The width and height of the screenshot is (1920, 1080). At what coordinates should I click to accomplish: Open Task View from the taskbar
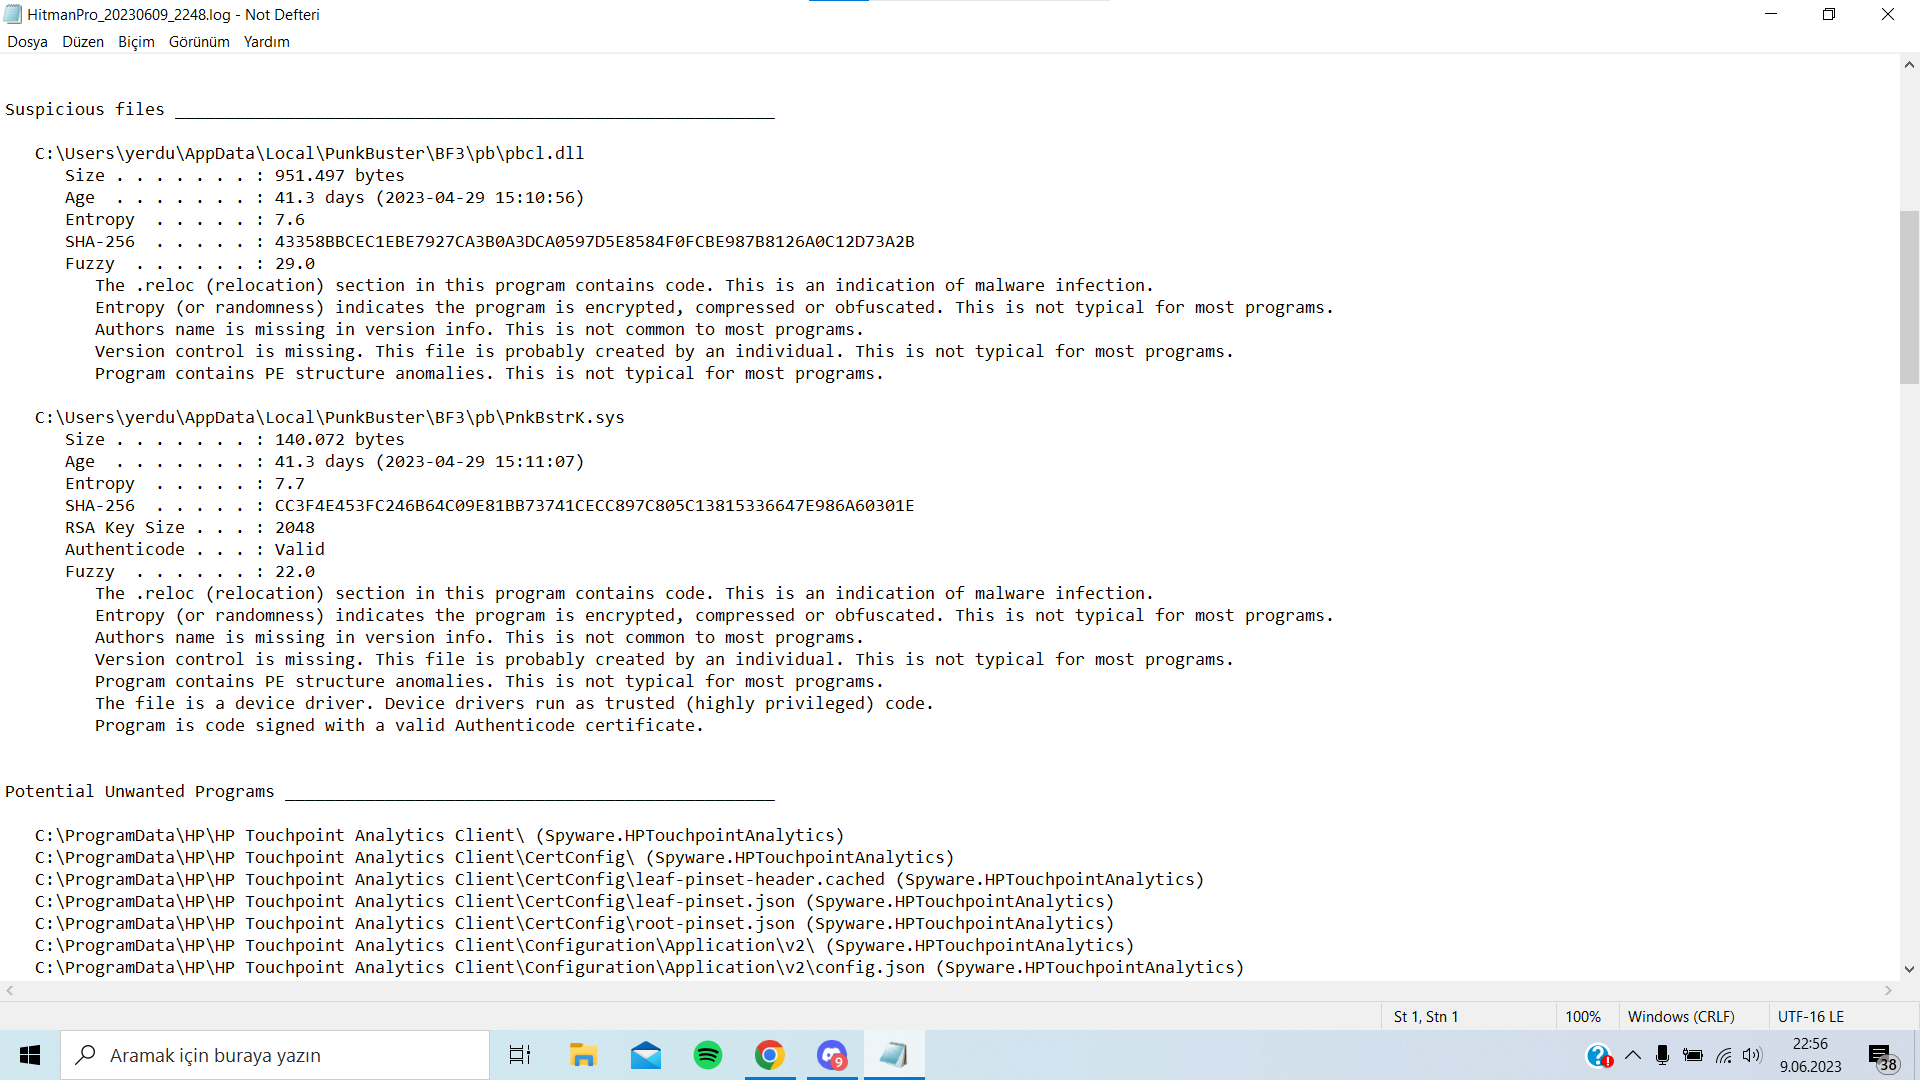point(520,1055)
